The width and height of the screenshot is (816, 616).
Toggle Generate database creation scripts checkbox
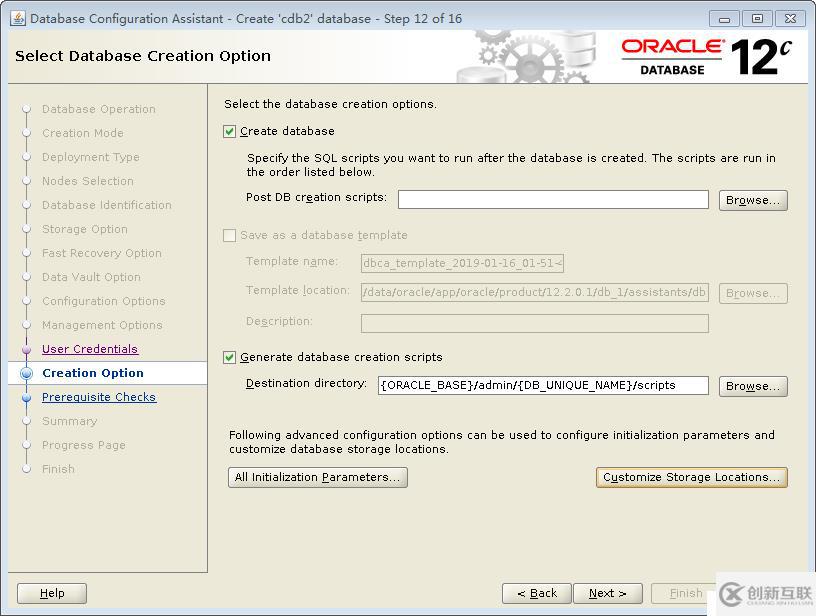[x=230, y=357]
